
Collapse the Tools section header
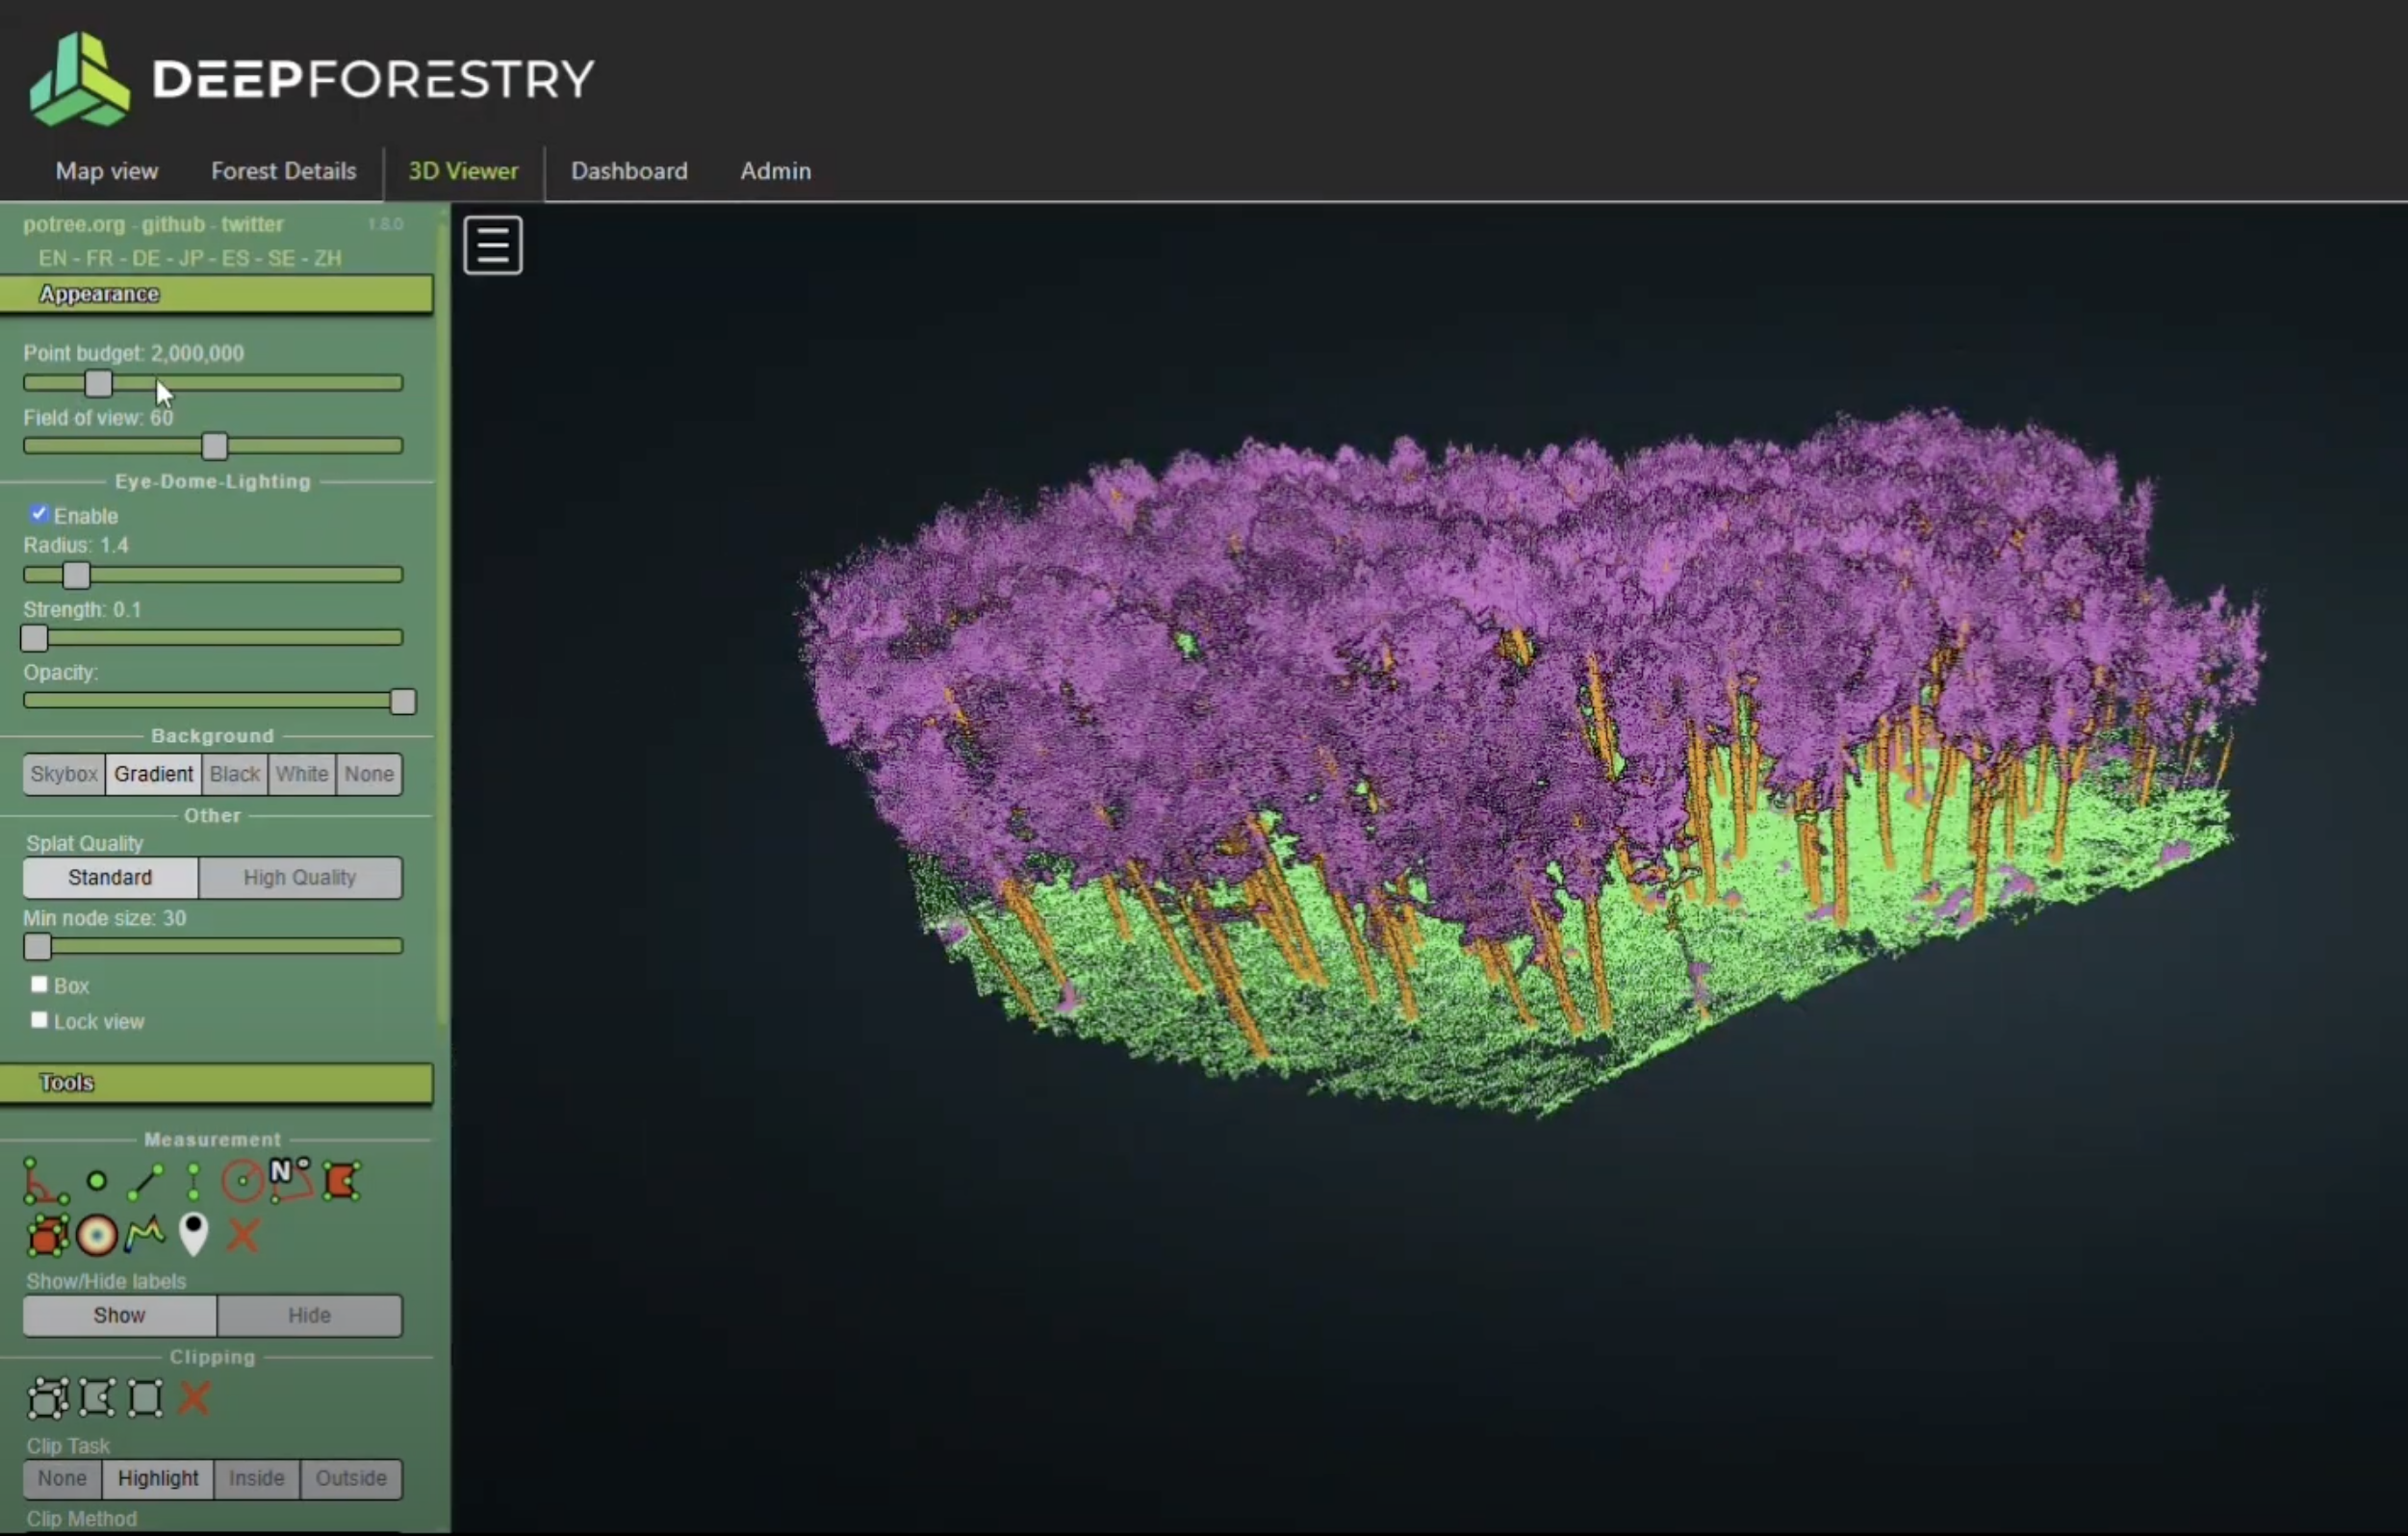(216, 1083)
